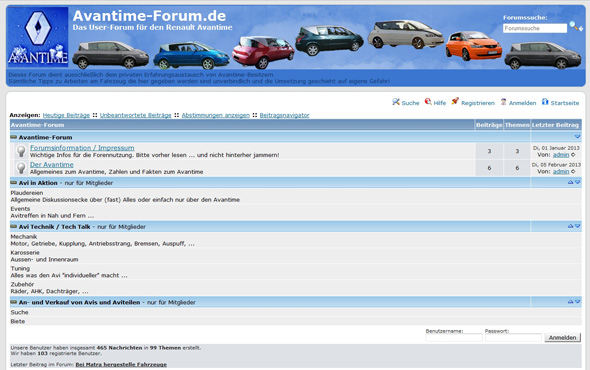This screenshot has height=370, width=590.
Task: Click the Themen column header
Action: click(x=517, y=125)
